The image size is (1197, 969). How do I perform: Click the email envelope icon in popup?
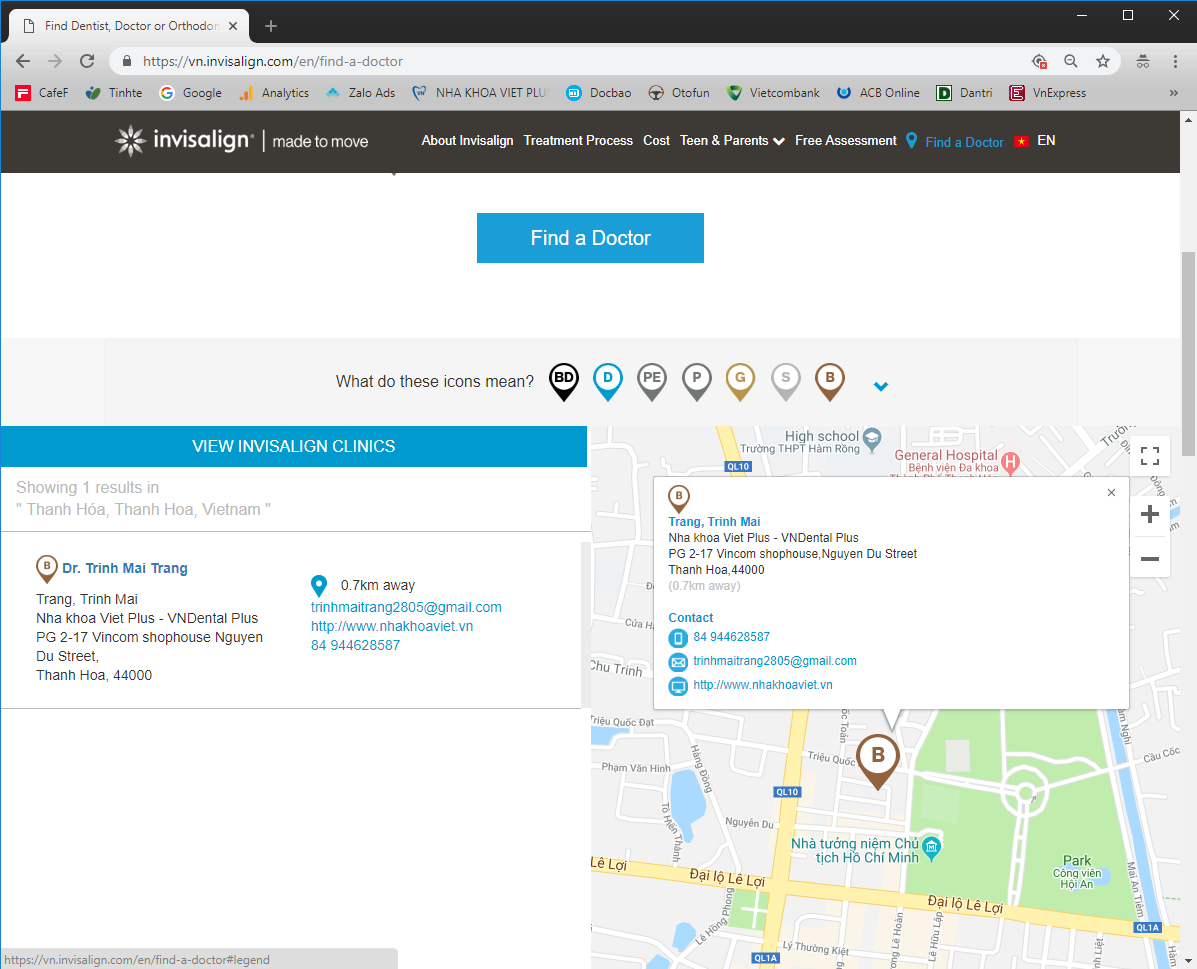point(678,662)
